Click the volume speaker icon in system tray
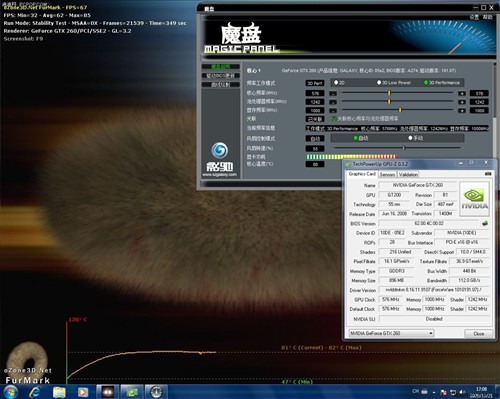The height and width of the screenshot is (399, 500). click(462, 392)
